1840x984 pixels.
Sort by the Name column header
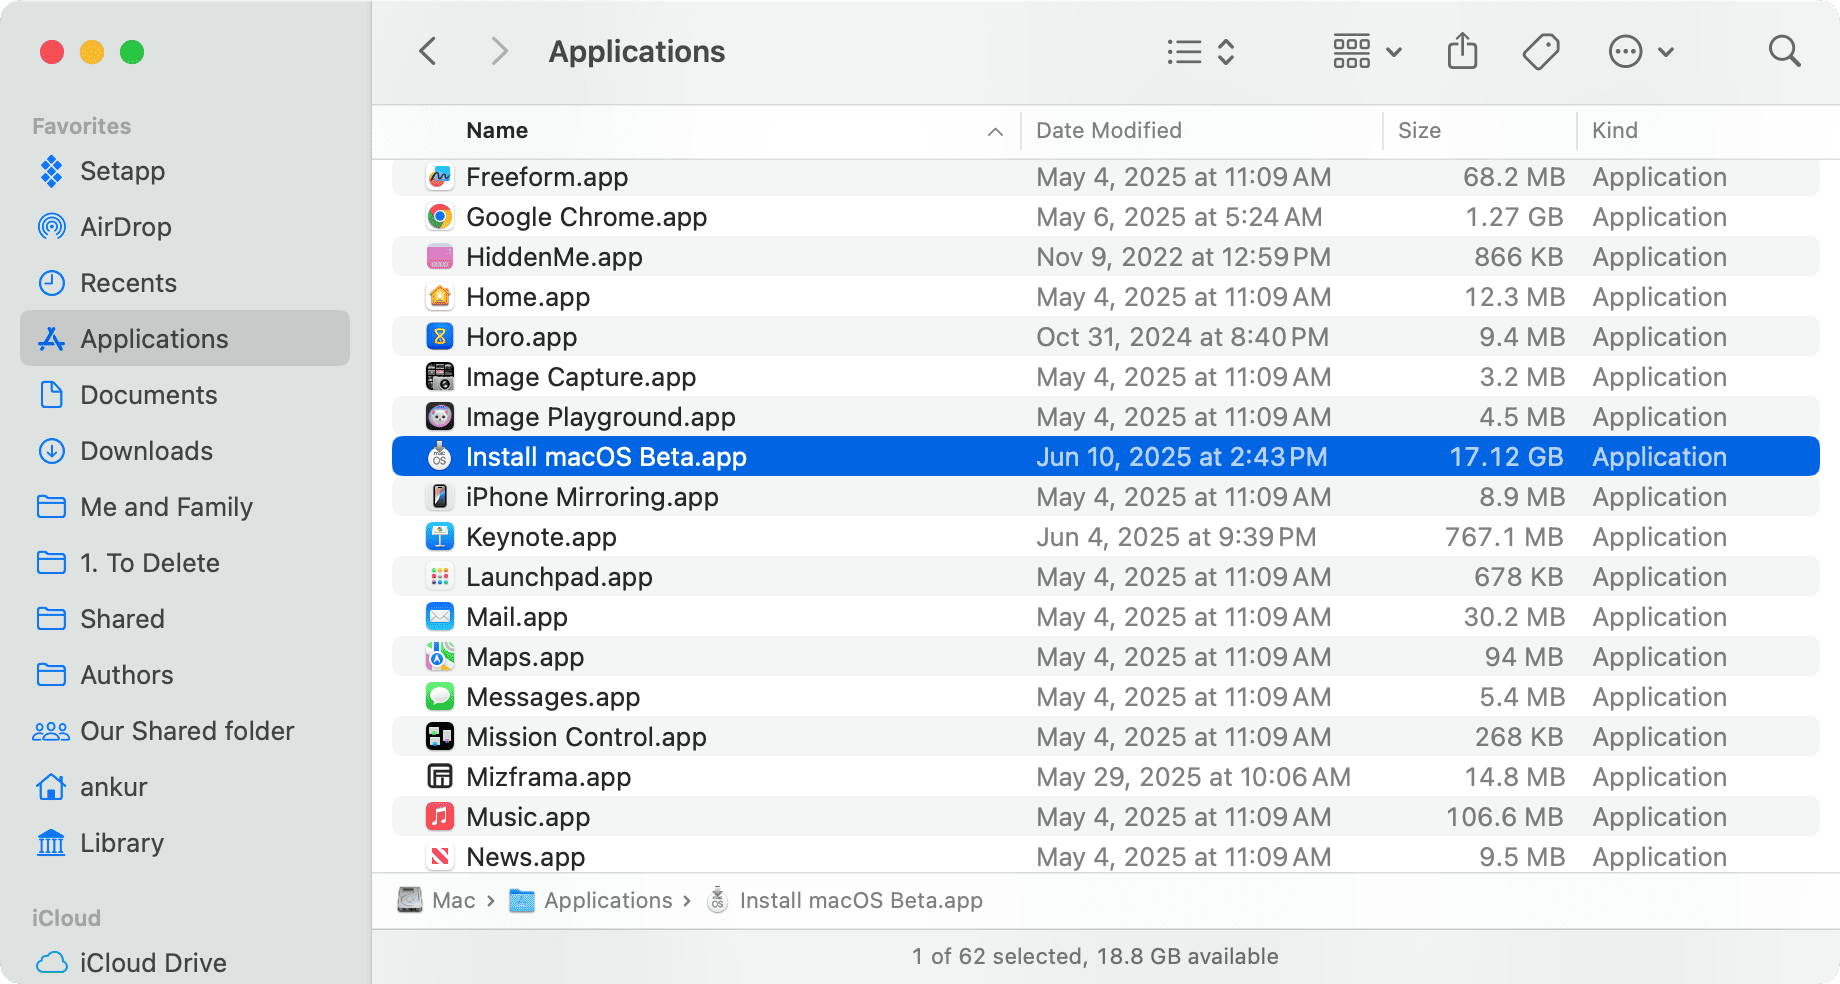click(497, 131)
